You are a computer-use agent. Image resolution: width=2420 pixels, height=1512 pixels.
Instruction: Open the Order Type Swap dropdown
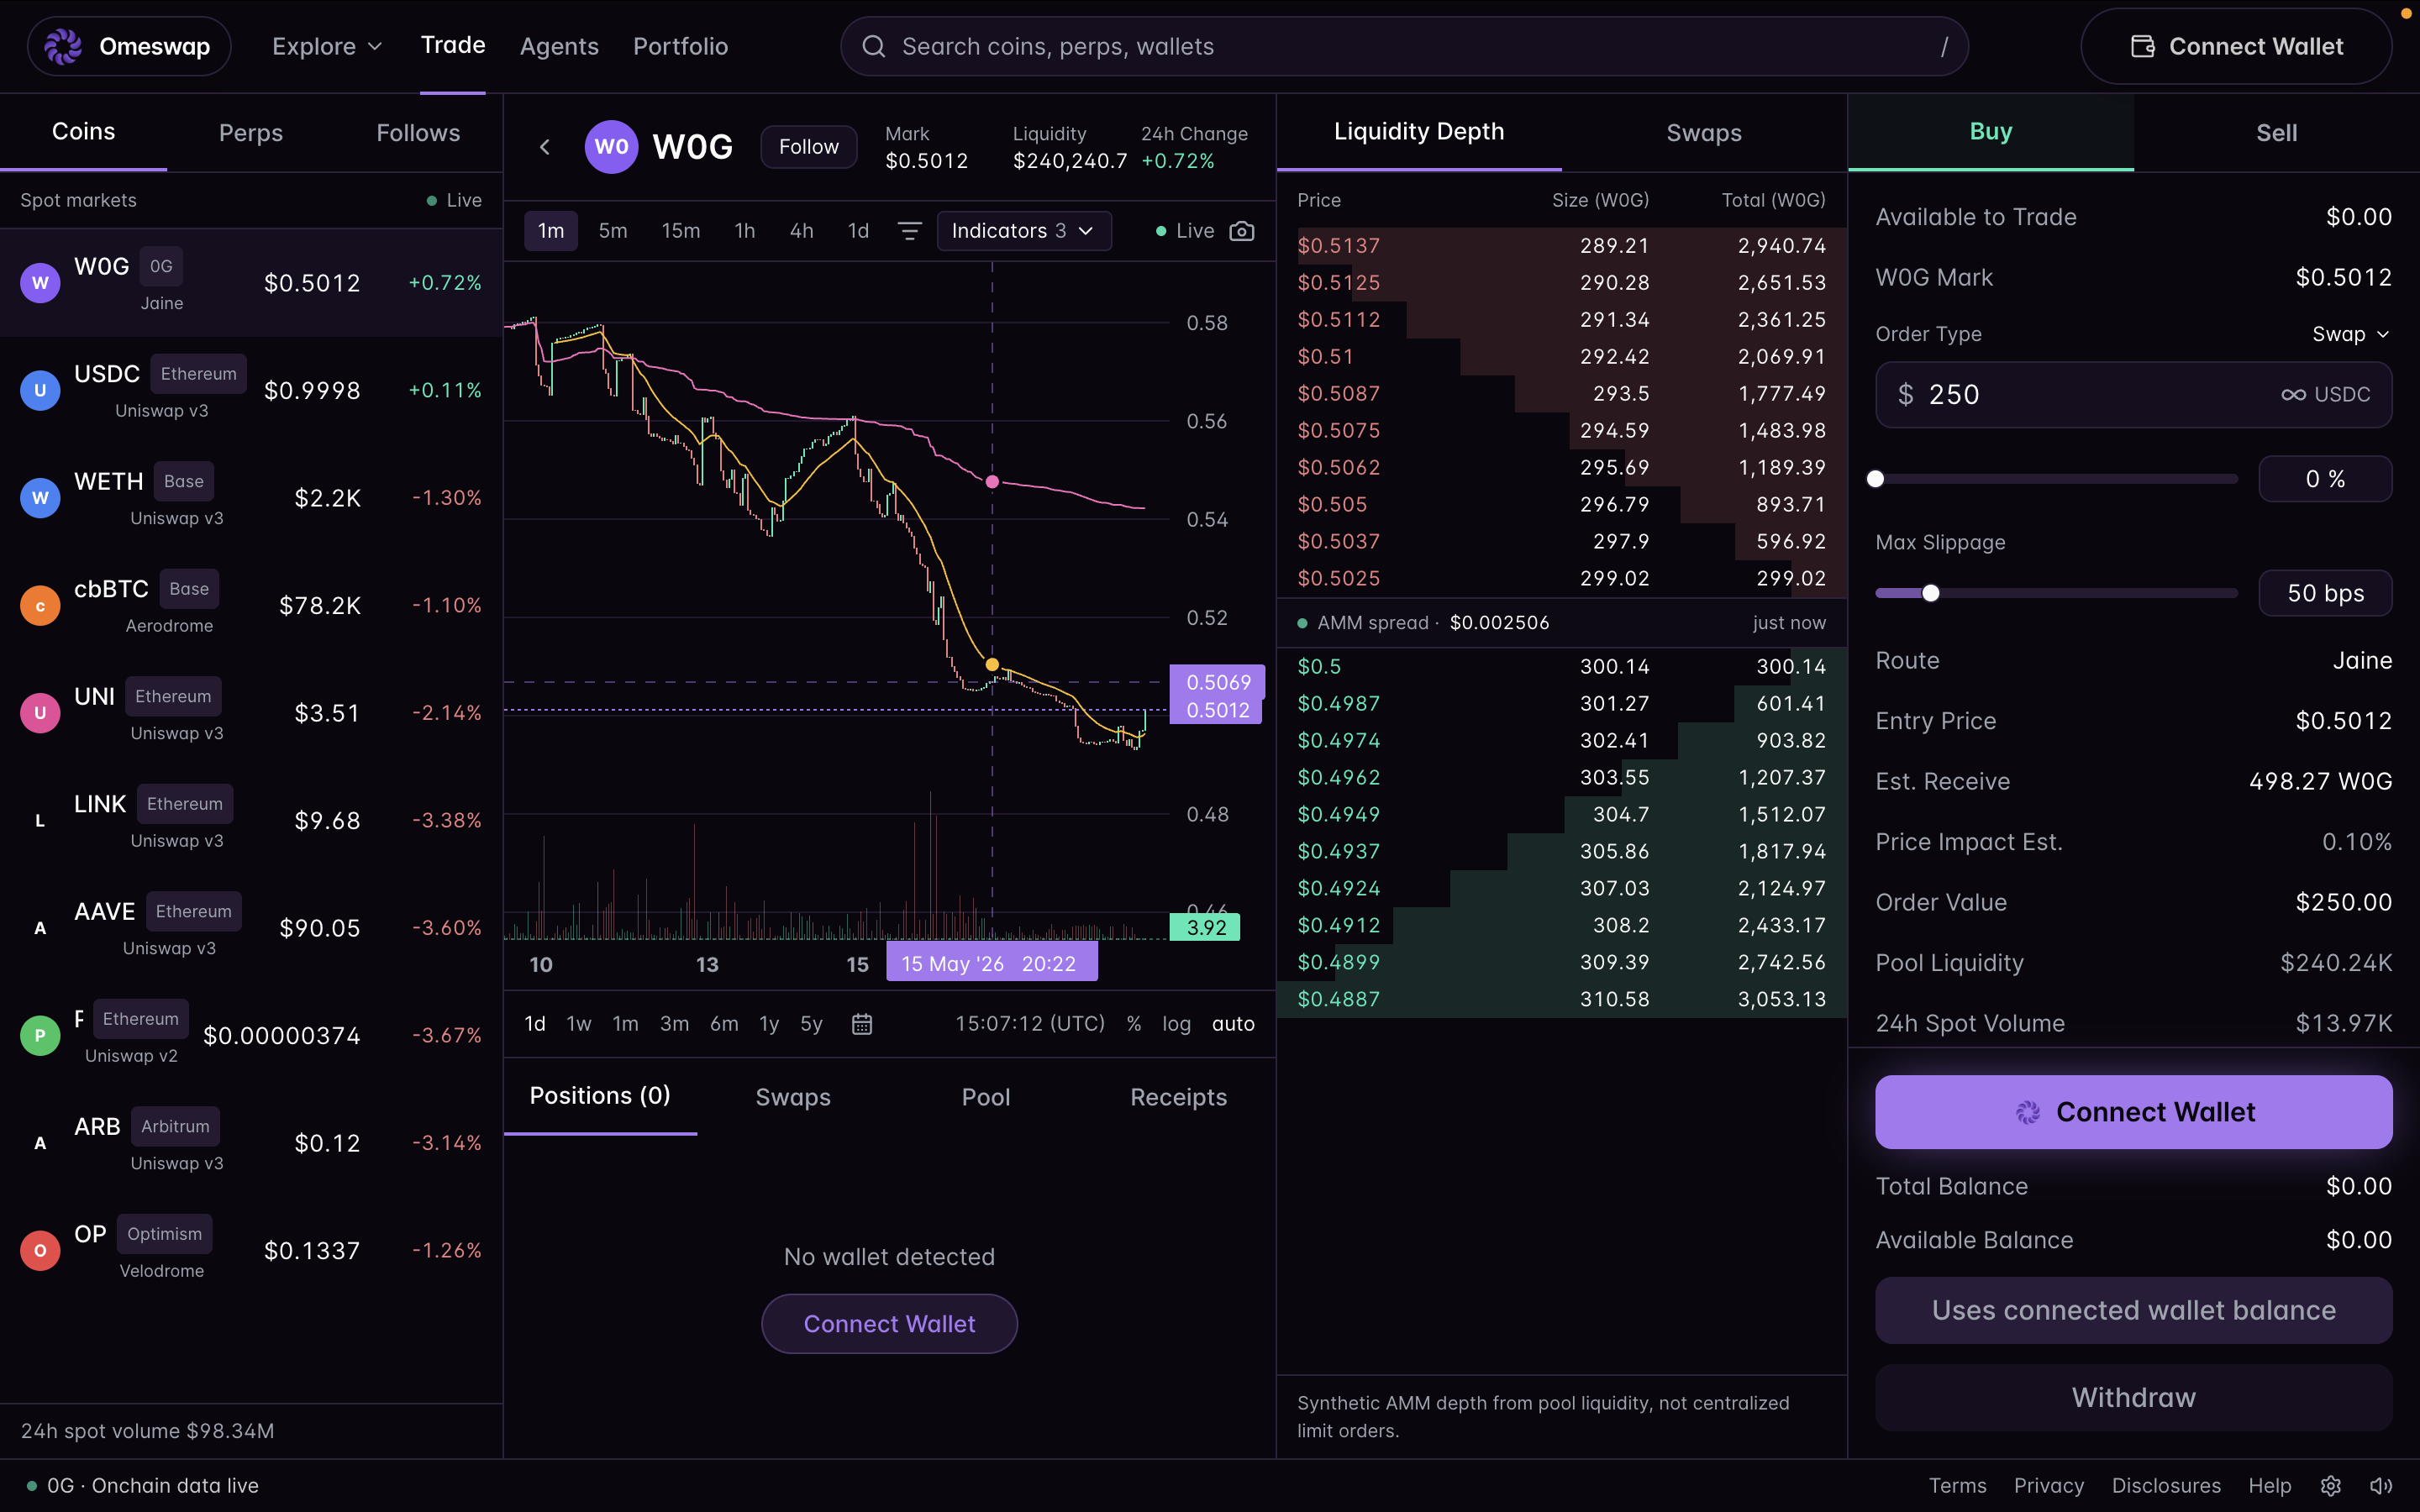tap(2350, 334)
